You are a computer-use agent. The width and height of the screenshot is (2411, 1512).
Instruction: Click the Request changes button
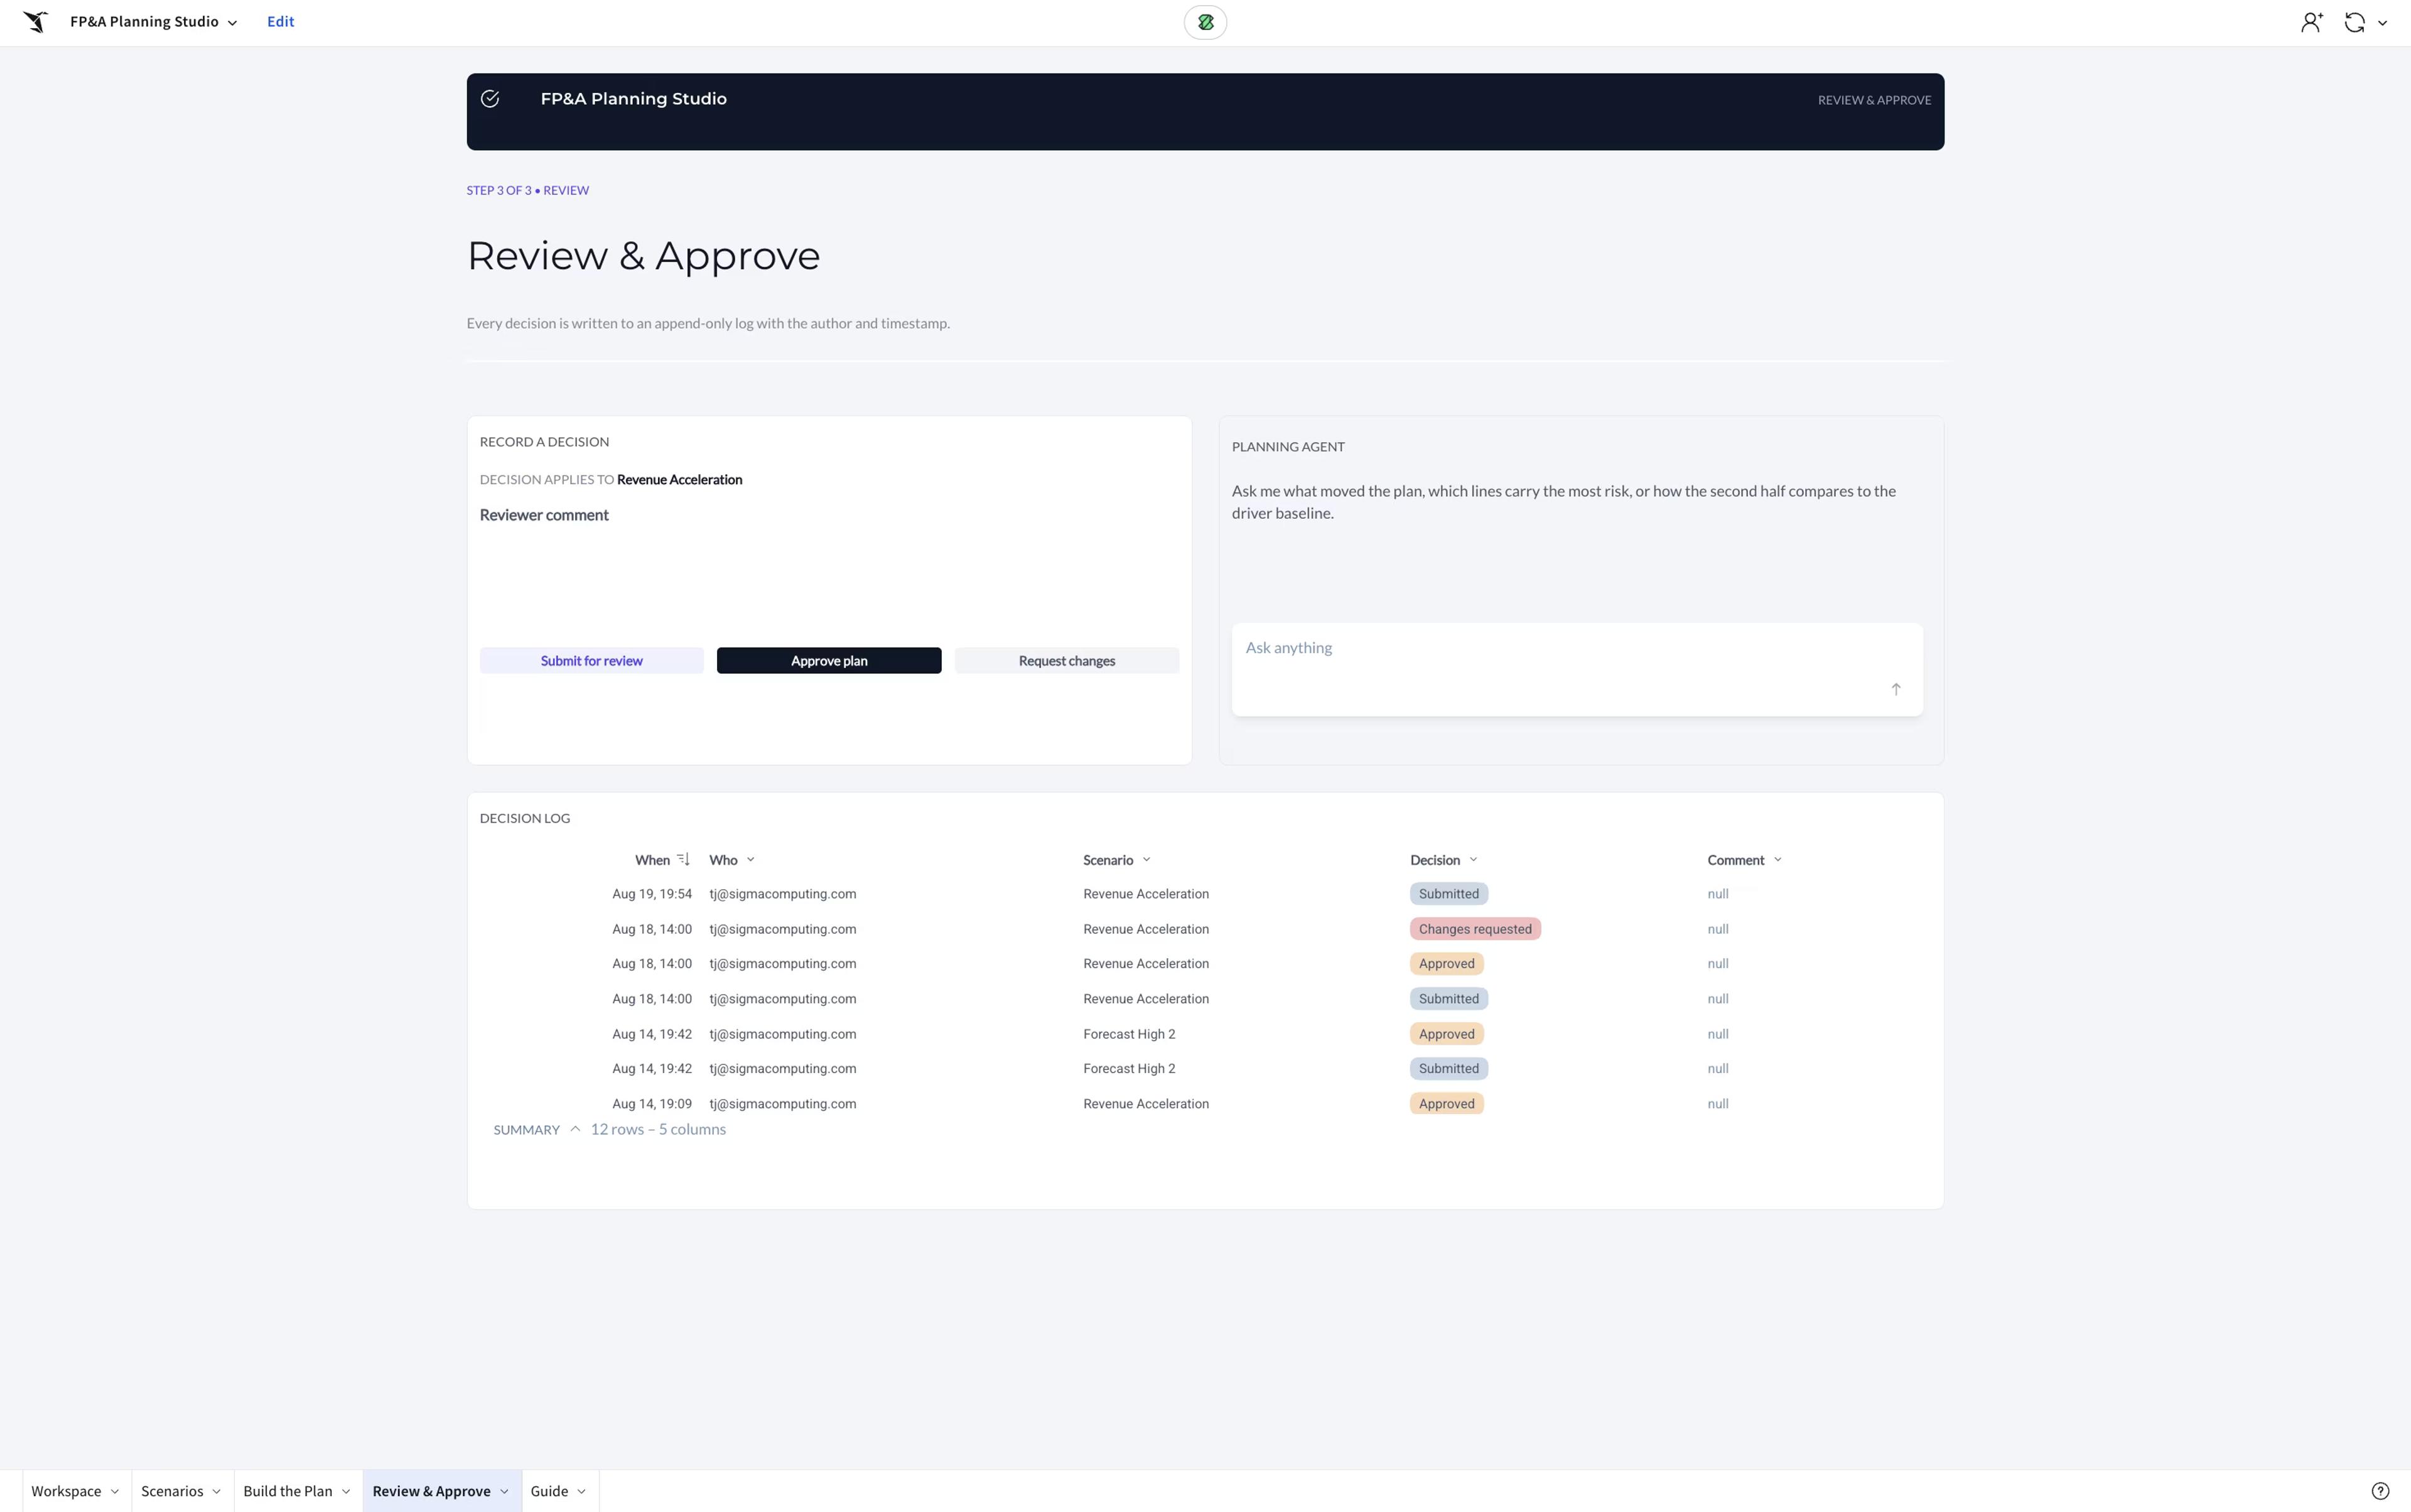[x=1066, y=661]
